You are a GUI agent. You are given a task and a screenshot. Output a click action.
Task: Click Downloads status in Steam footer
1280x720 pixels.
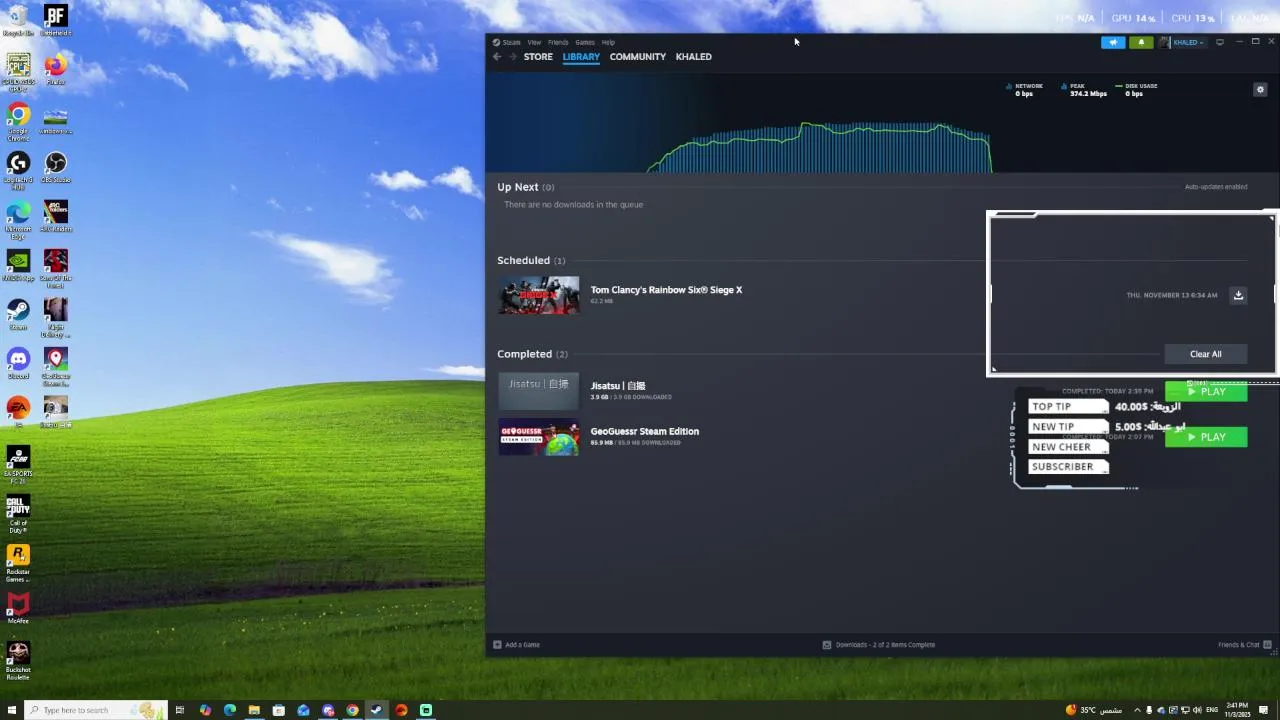(879, 645)
